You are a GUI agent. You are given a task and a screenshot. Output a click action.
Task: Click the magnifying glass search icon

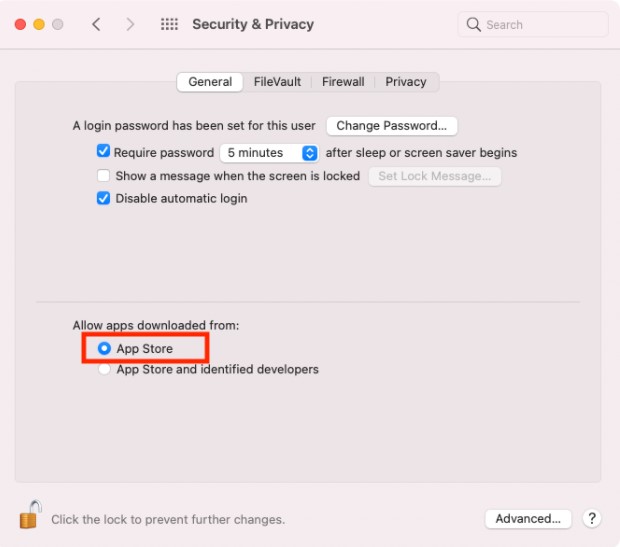pos(473,25)
